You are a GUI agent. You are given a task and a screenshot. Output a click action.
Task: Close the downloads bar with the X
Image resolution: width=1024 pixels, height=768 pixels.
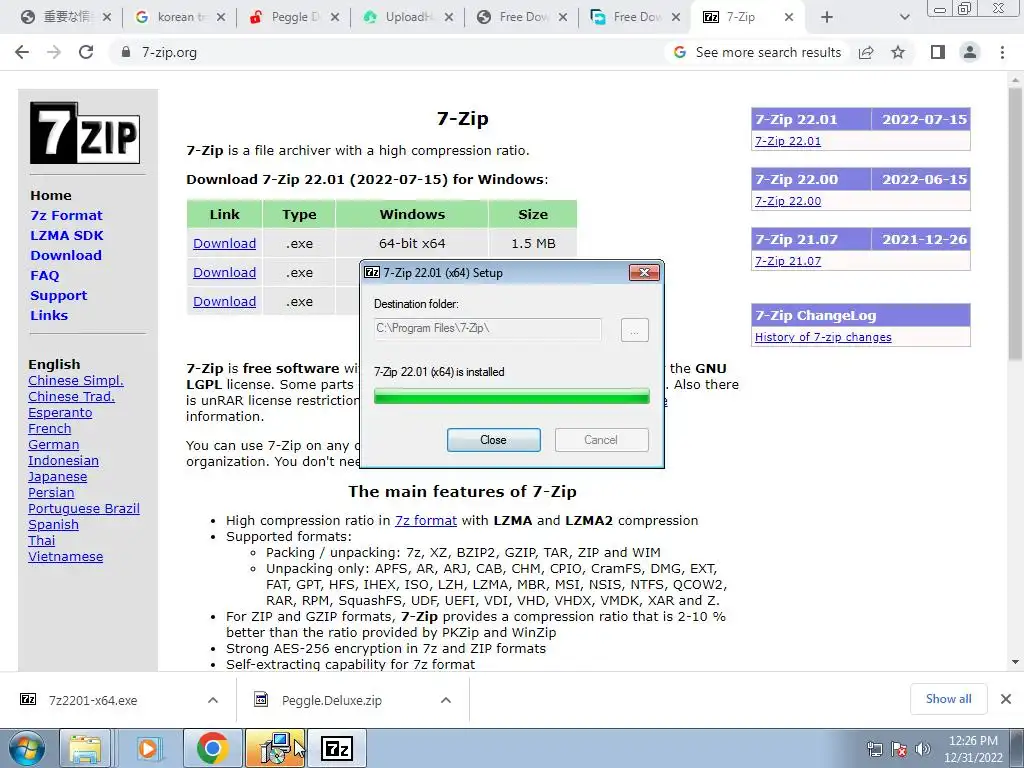coord(1006,699)
